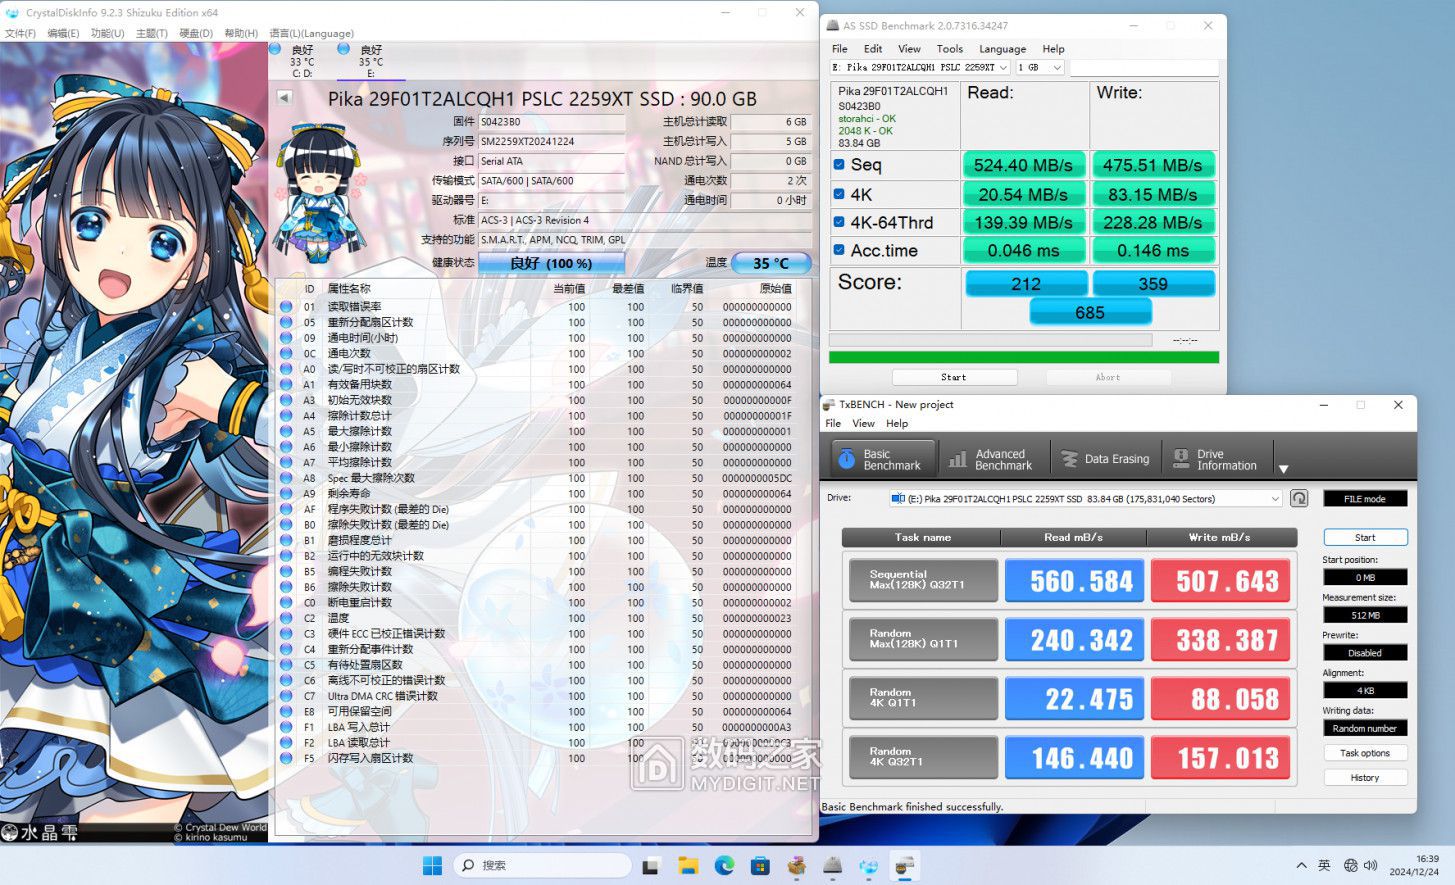Image resolution: width=1455 pixels, height=885 pixels.
Task: Open the View menu in TxBENCH
Action: [x=864, y=423]
